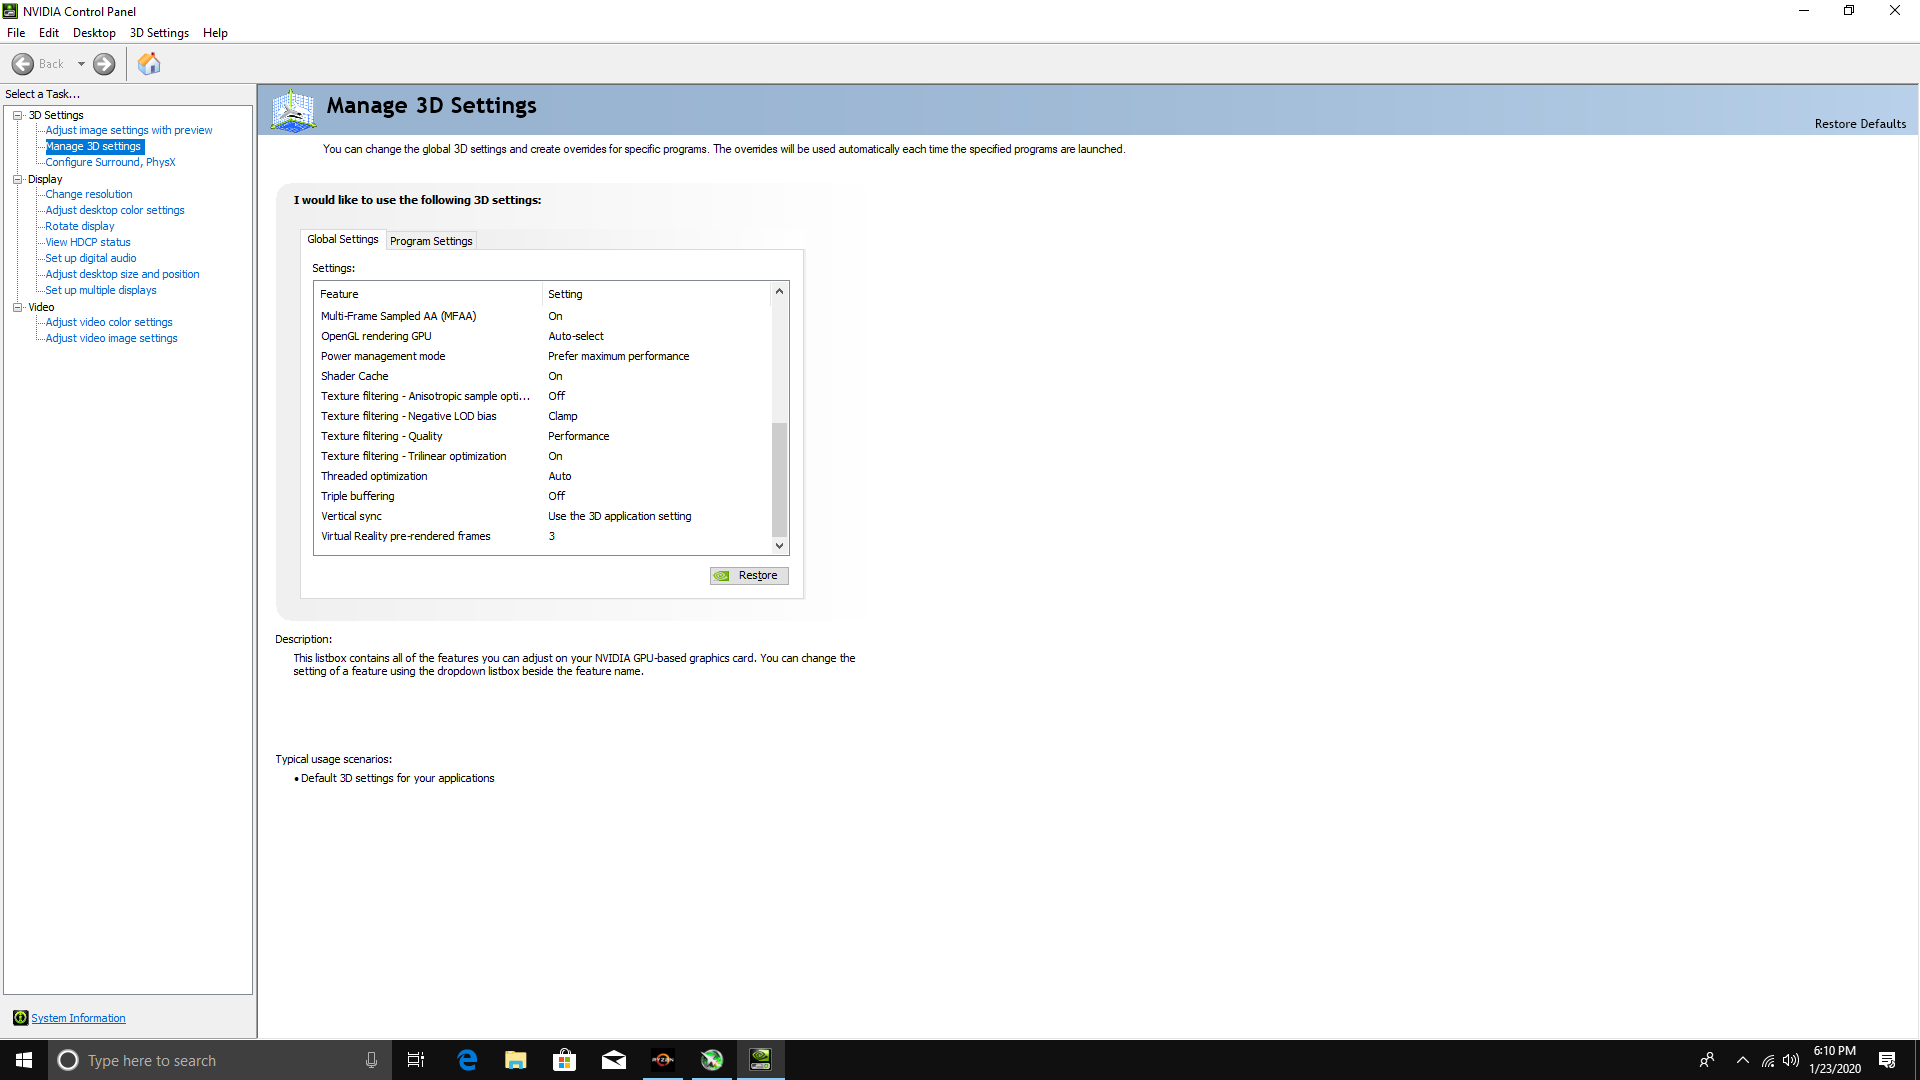The image size is (1920, 1080).
Task: Open the 3D Settings menu
Action: pyautogui.click(x=159, y=33)
